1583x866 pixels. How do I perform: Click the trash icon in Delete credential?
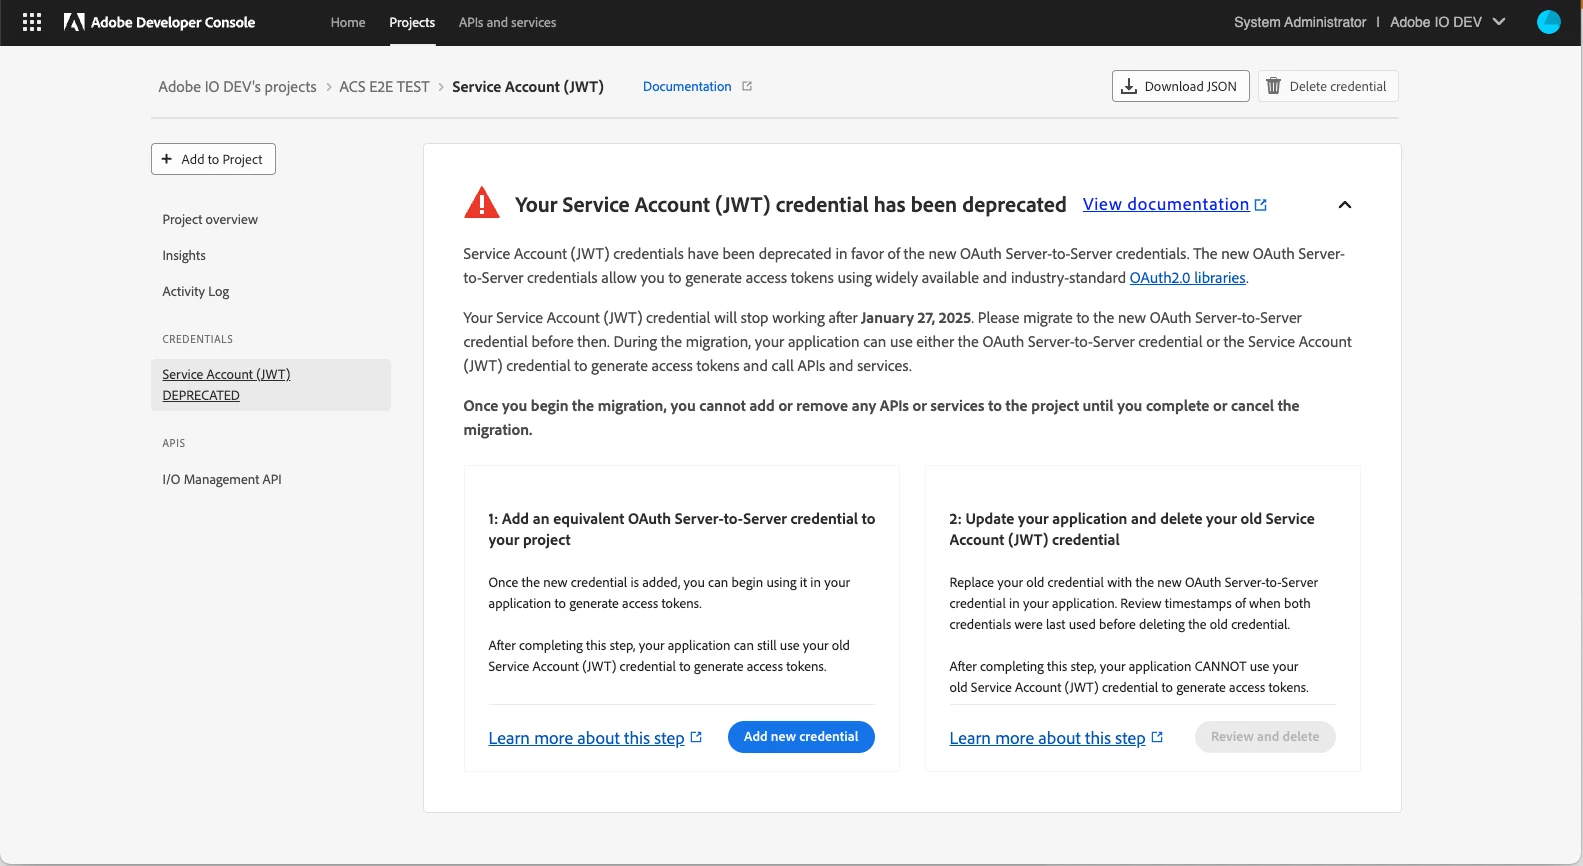pyautogui.click(x=1273, y=86)
